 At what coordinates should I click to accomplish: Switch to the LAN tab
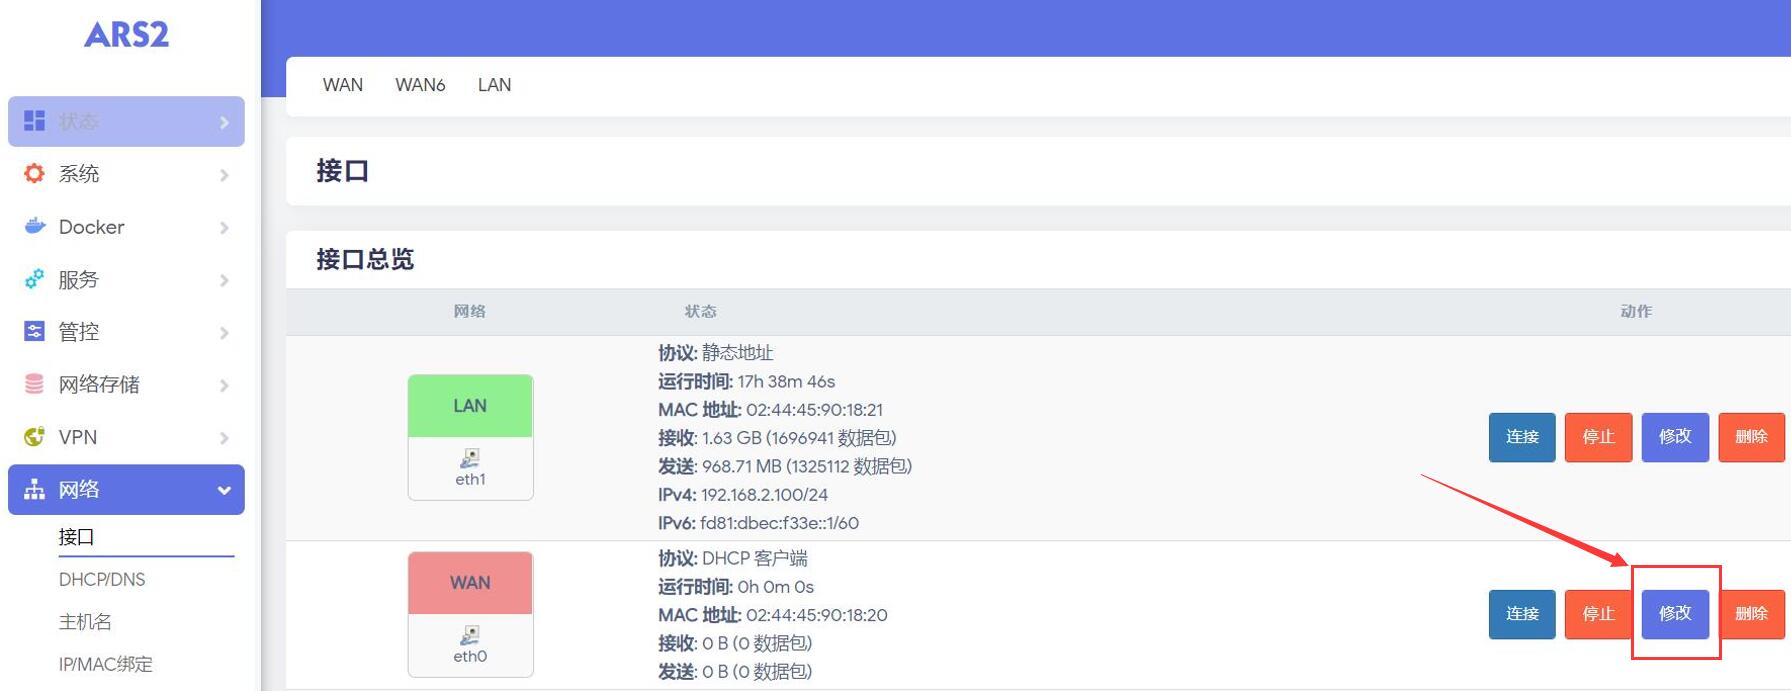click(x=494, y=85)
